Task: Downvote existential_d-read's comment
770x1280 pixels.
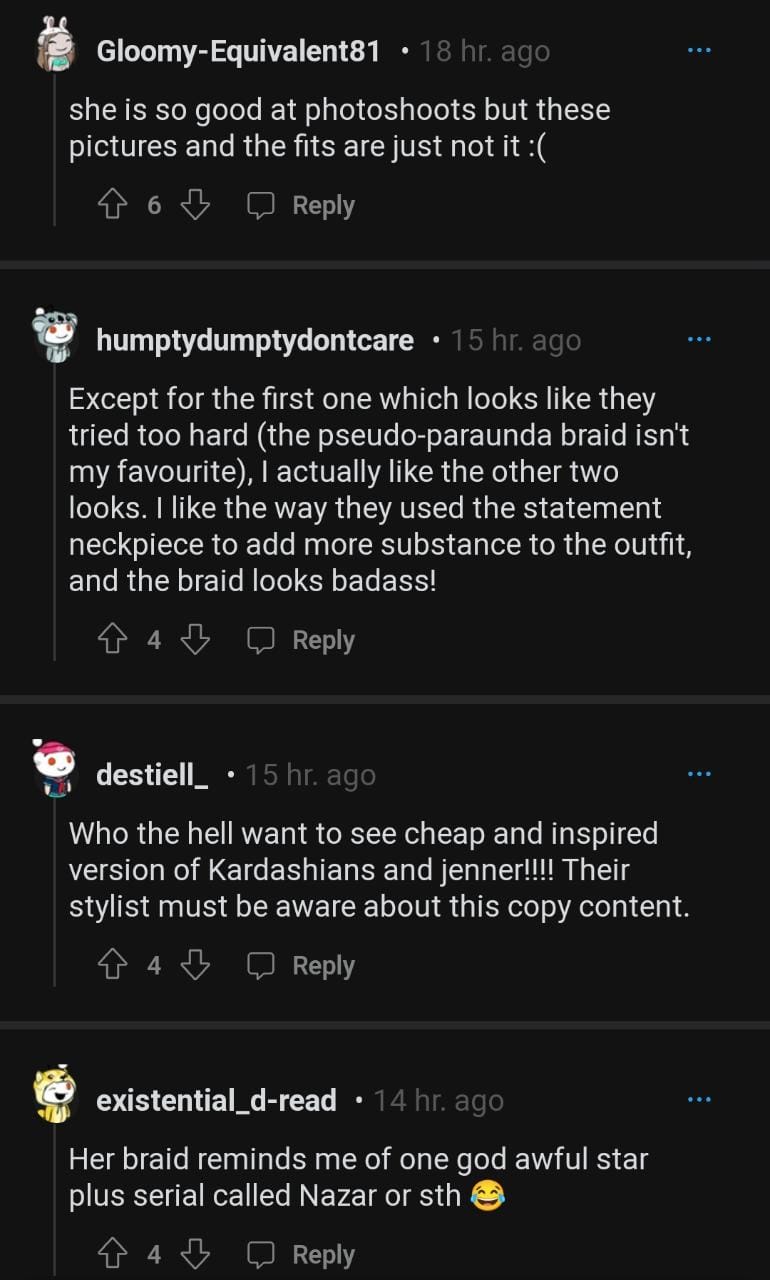Action: pyautogui.click(x=196, y=1254)
